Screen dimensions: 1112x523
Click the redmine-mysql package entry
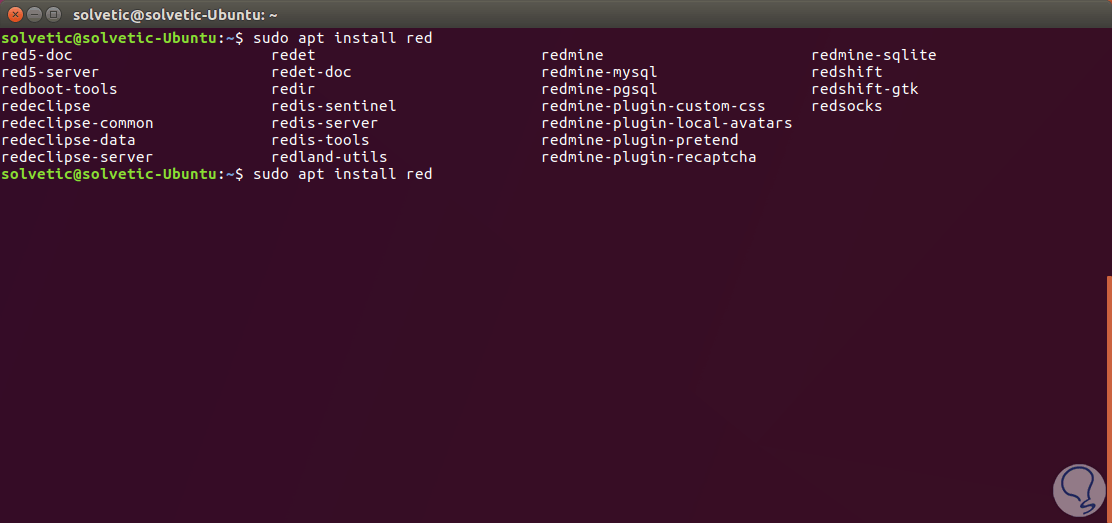(599, 72)
